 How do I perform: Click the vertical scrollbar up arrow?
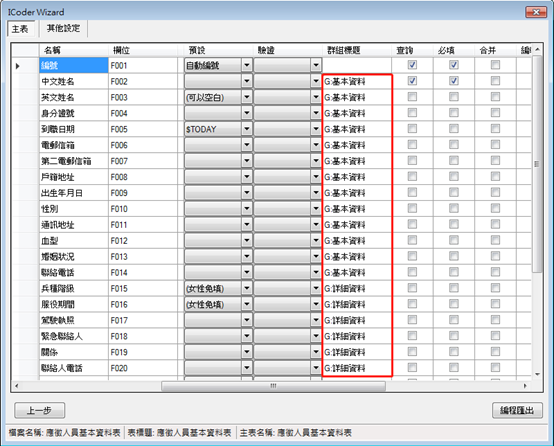pos(537,49)
